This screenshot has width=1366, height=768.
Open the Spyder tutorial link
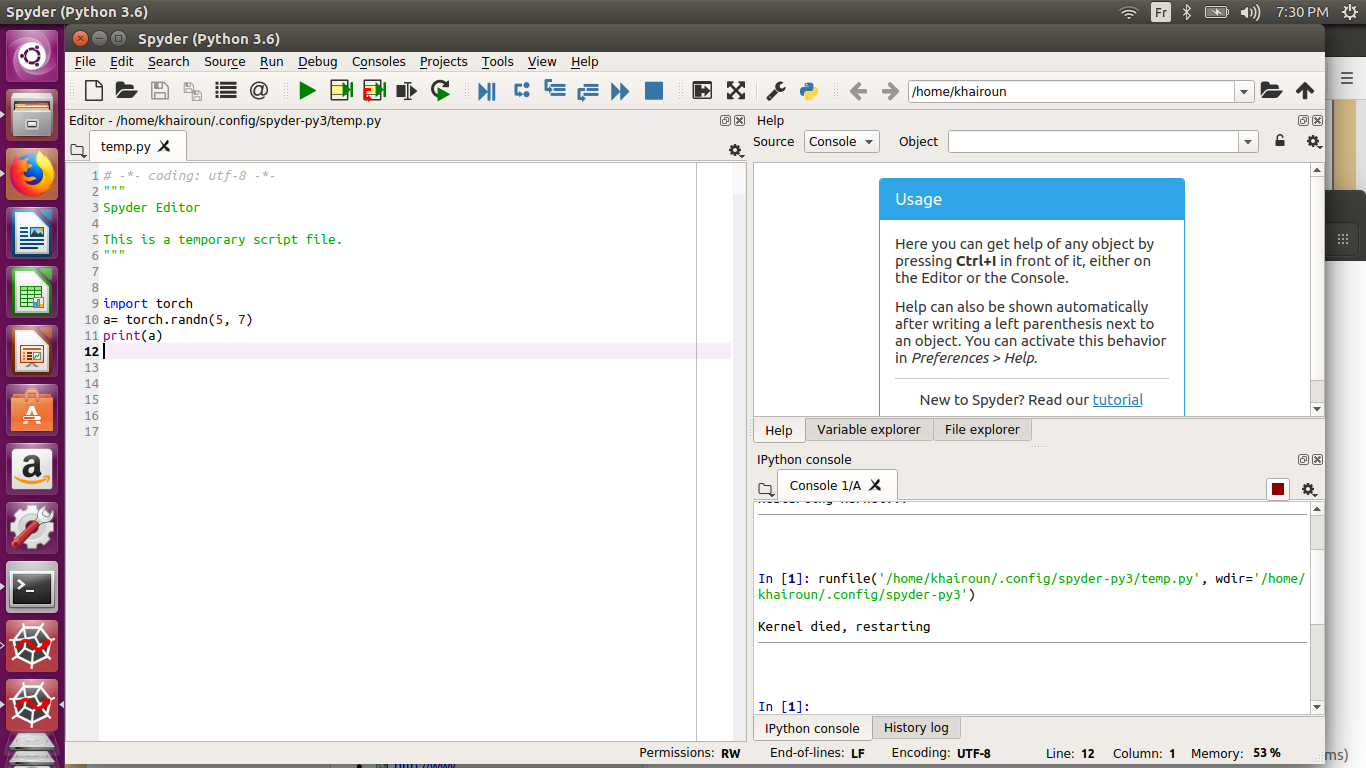coord(1117,400)
